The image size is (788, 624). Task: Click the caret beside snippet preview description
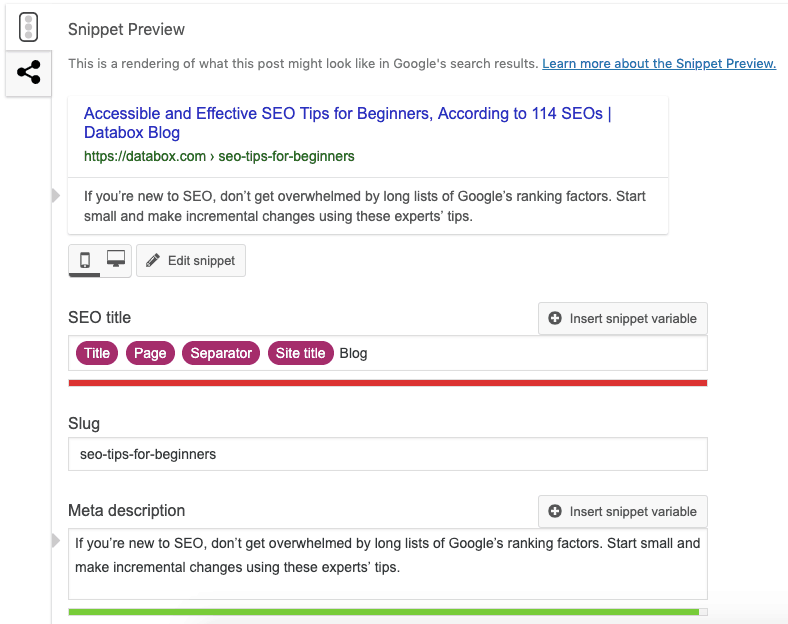click(x=56, y=196)
